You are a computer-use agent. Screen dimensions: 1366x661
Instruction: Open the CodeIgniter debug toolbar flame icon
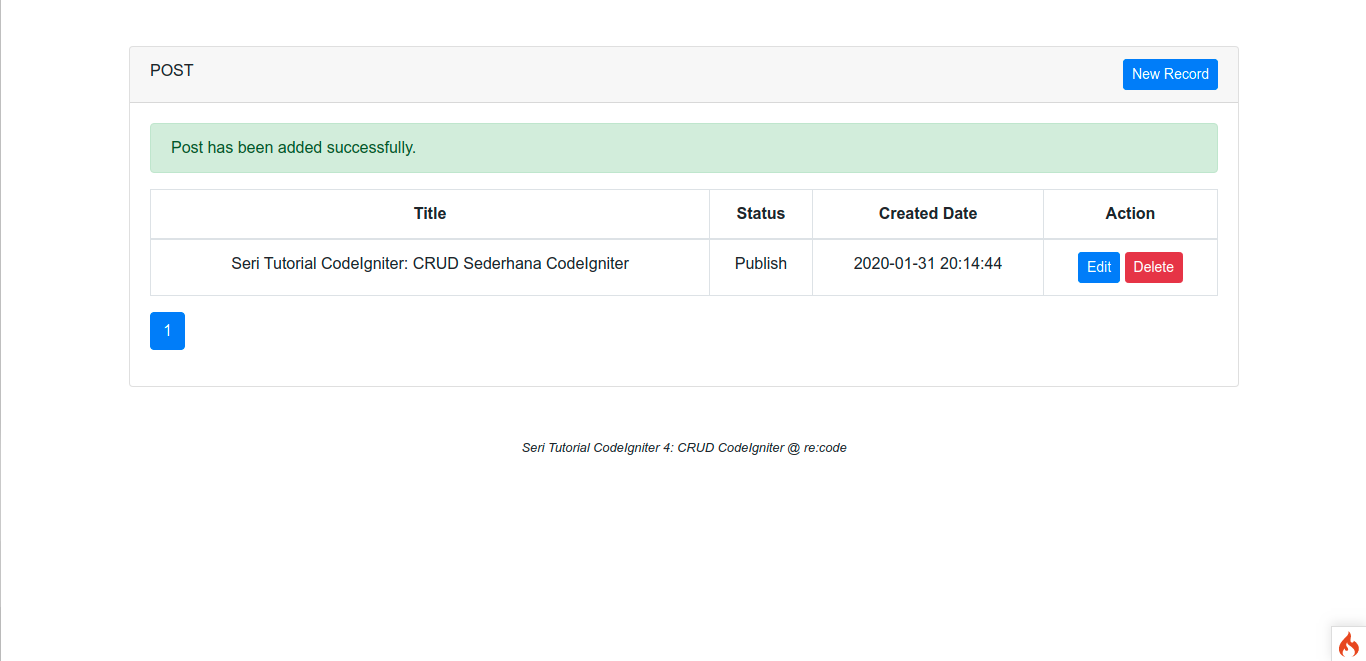tap(1348, 644)
